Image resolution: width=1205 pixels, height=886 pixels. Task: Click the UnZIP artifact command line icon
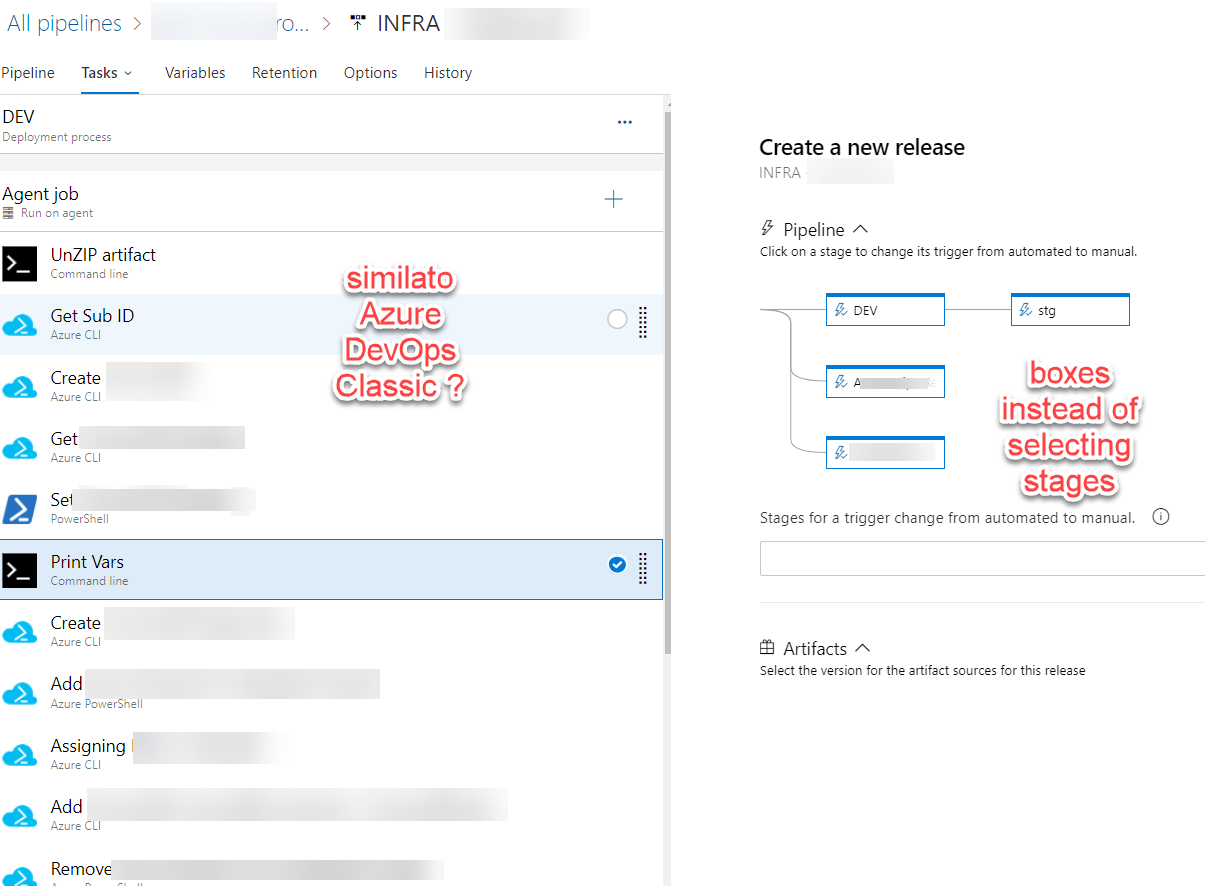point(20,263)
